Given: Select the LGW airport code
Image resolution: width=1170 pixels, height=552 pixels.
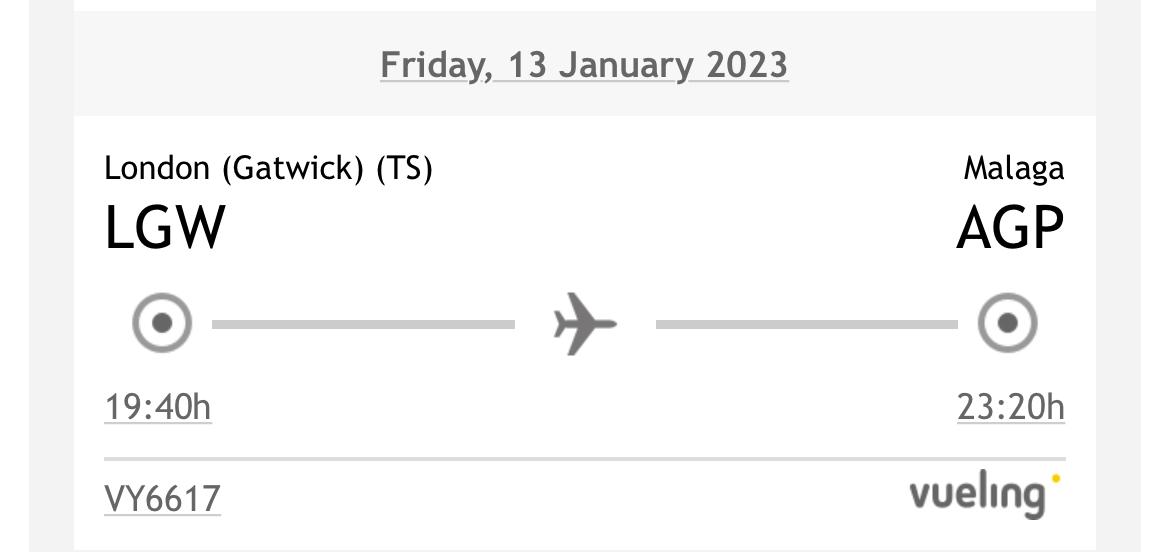Looking at the screenshot, I should tap(165, 228).
